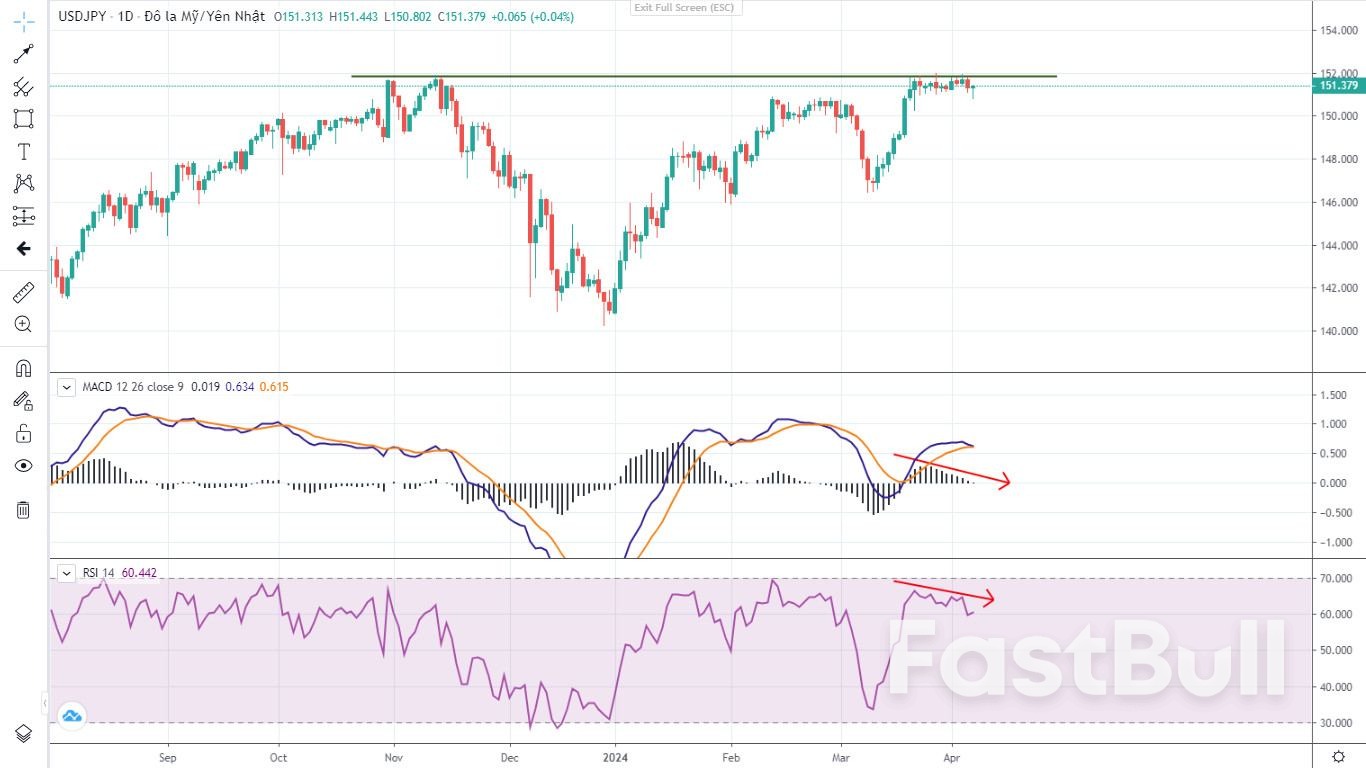
Task: Click the 2024 label on time axis
Action: click(x=616, y=757)
